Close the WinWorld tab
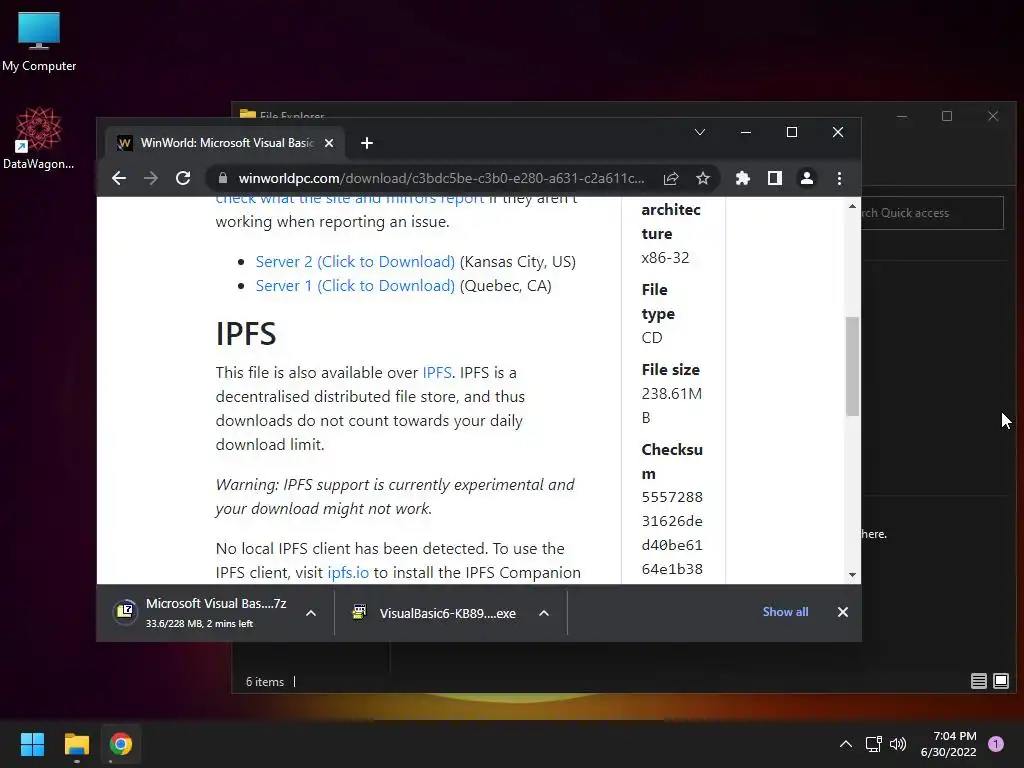The height and width of the screenshot is (768, 1024). (x=329, y=143)
